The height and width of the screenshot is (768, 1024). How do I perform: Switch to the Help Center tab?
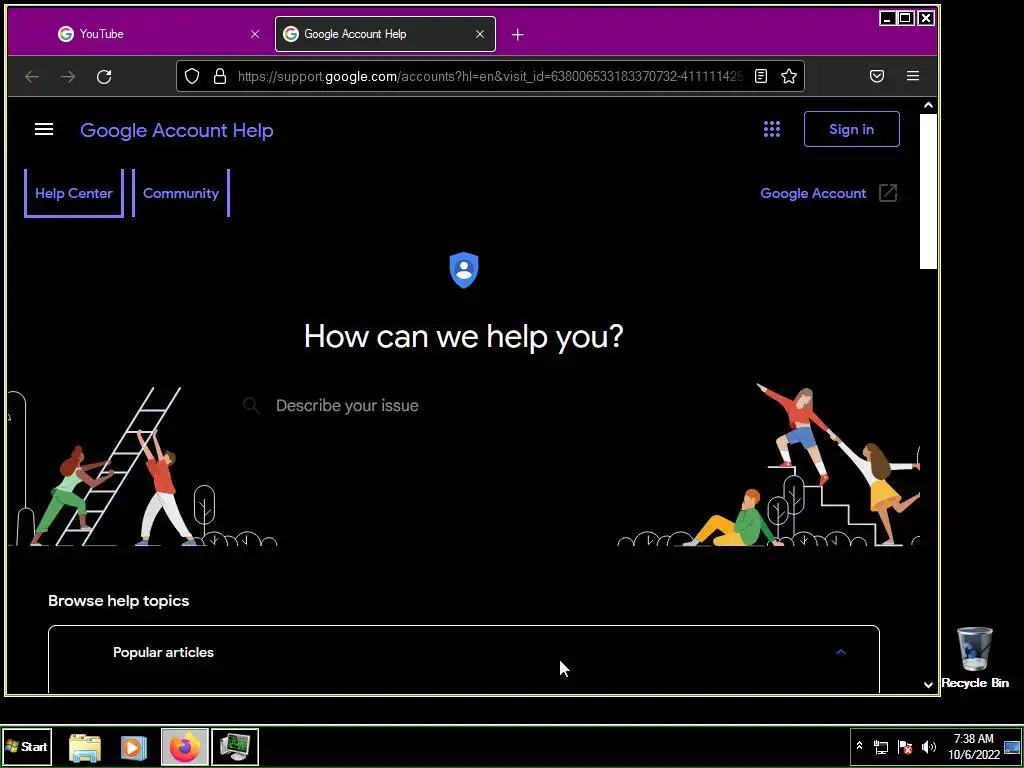tap(74, 193)
